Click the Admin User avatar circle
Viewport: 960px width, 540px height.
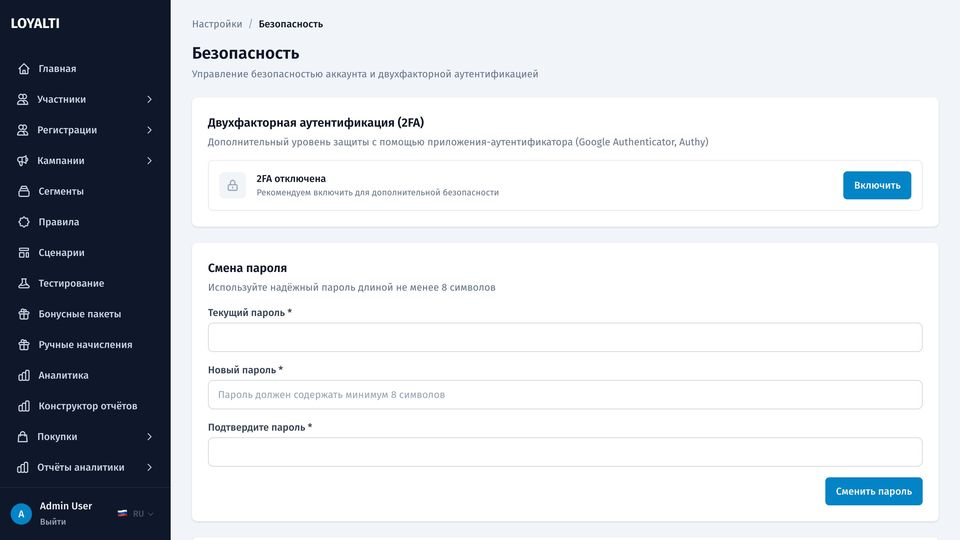[21, 514]
